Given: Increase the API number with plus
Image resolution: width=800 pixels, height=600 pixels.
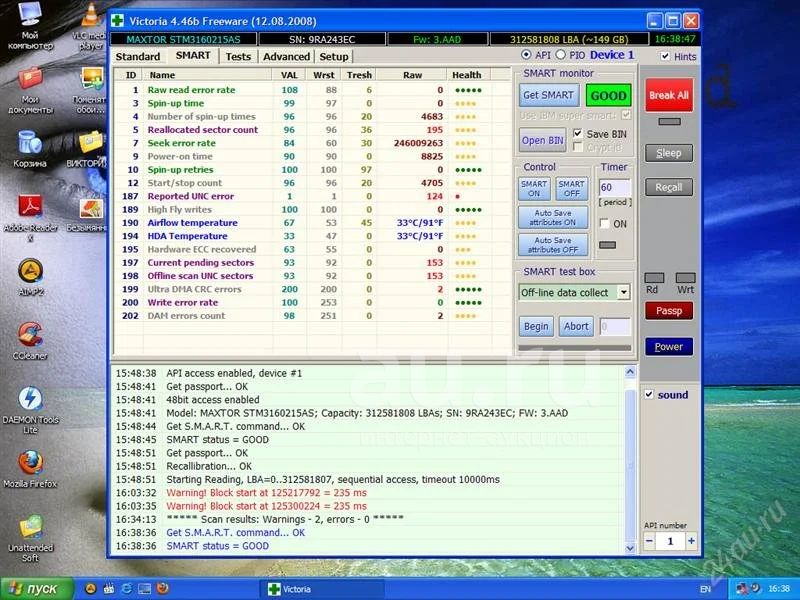Looking at the screenshot, I should click(x=691, y=541).
